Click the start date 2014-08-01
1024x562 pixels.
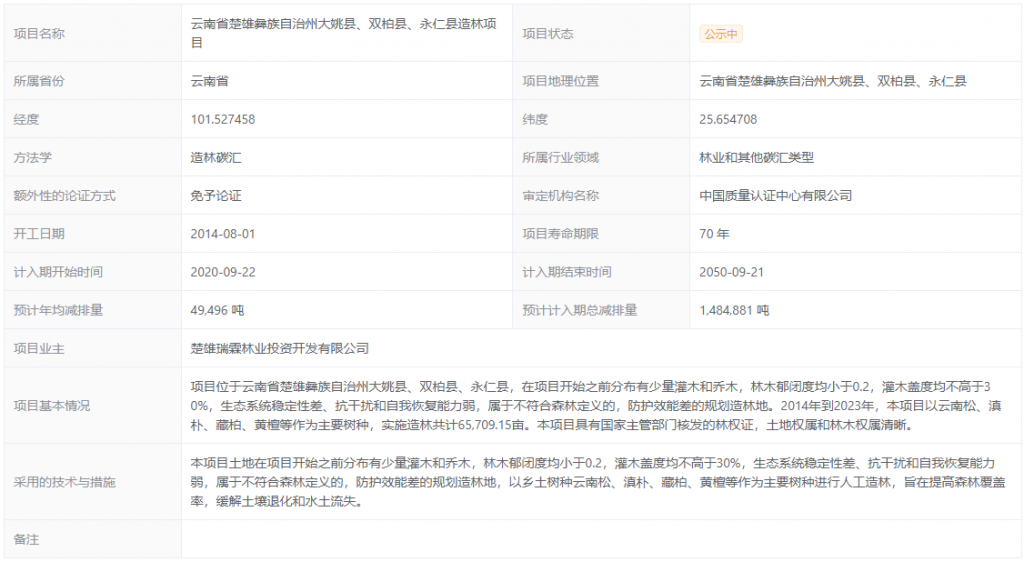223,233
